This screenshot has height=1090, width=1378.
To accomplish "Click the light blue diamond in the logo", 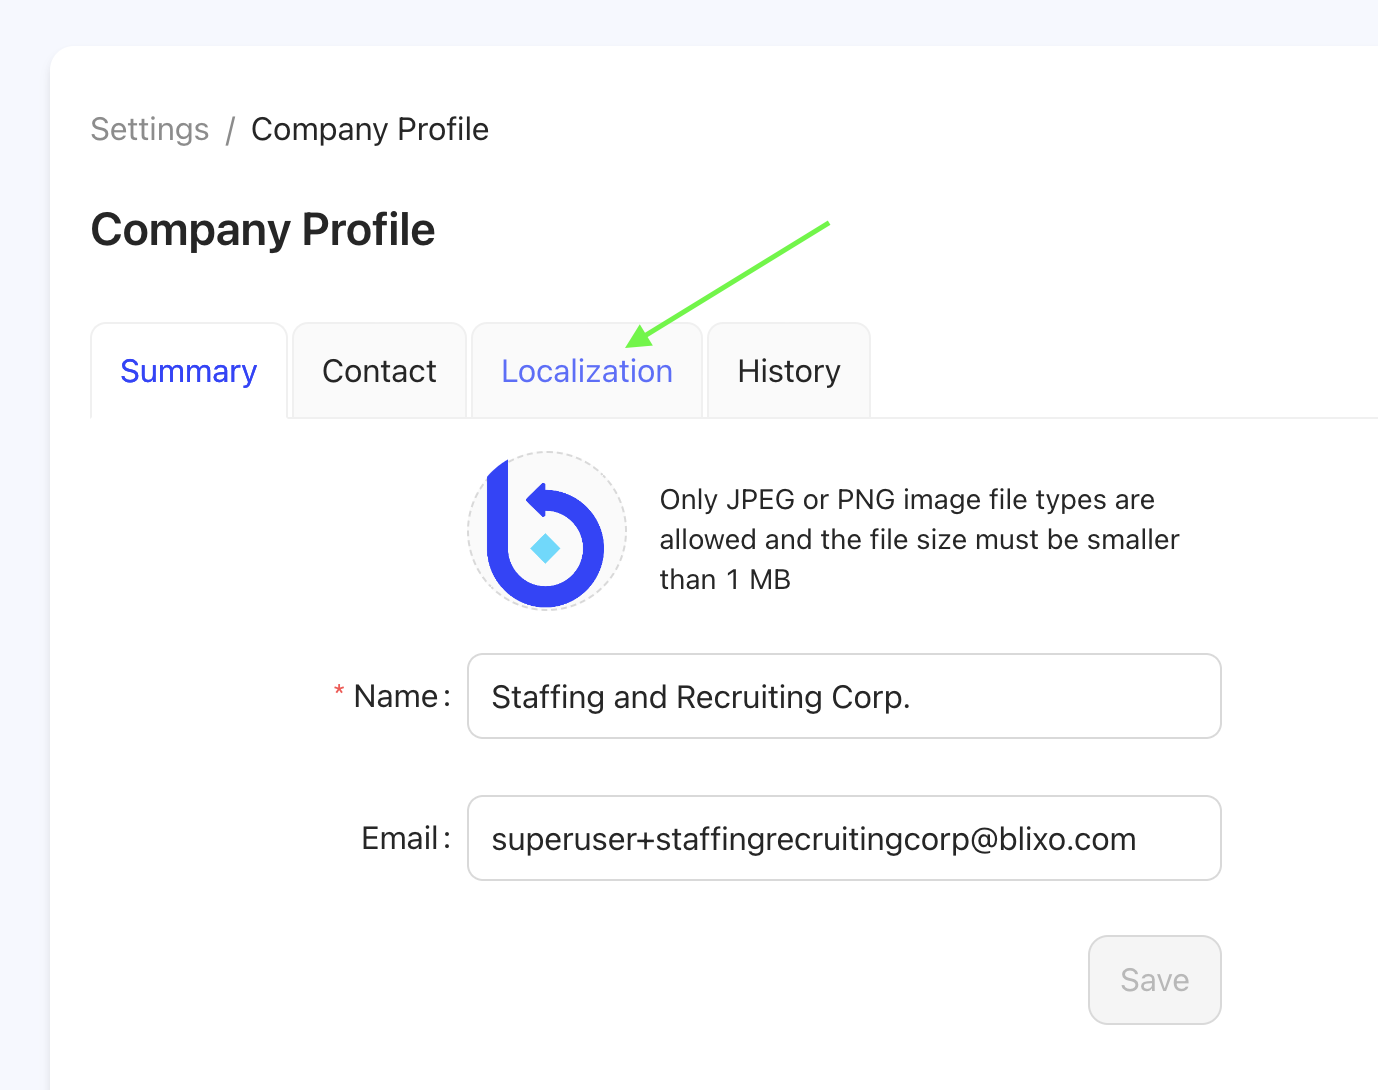I will (x=545, y=548).
